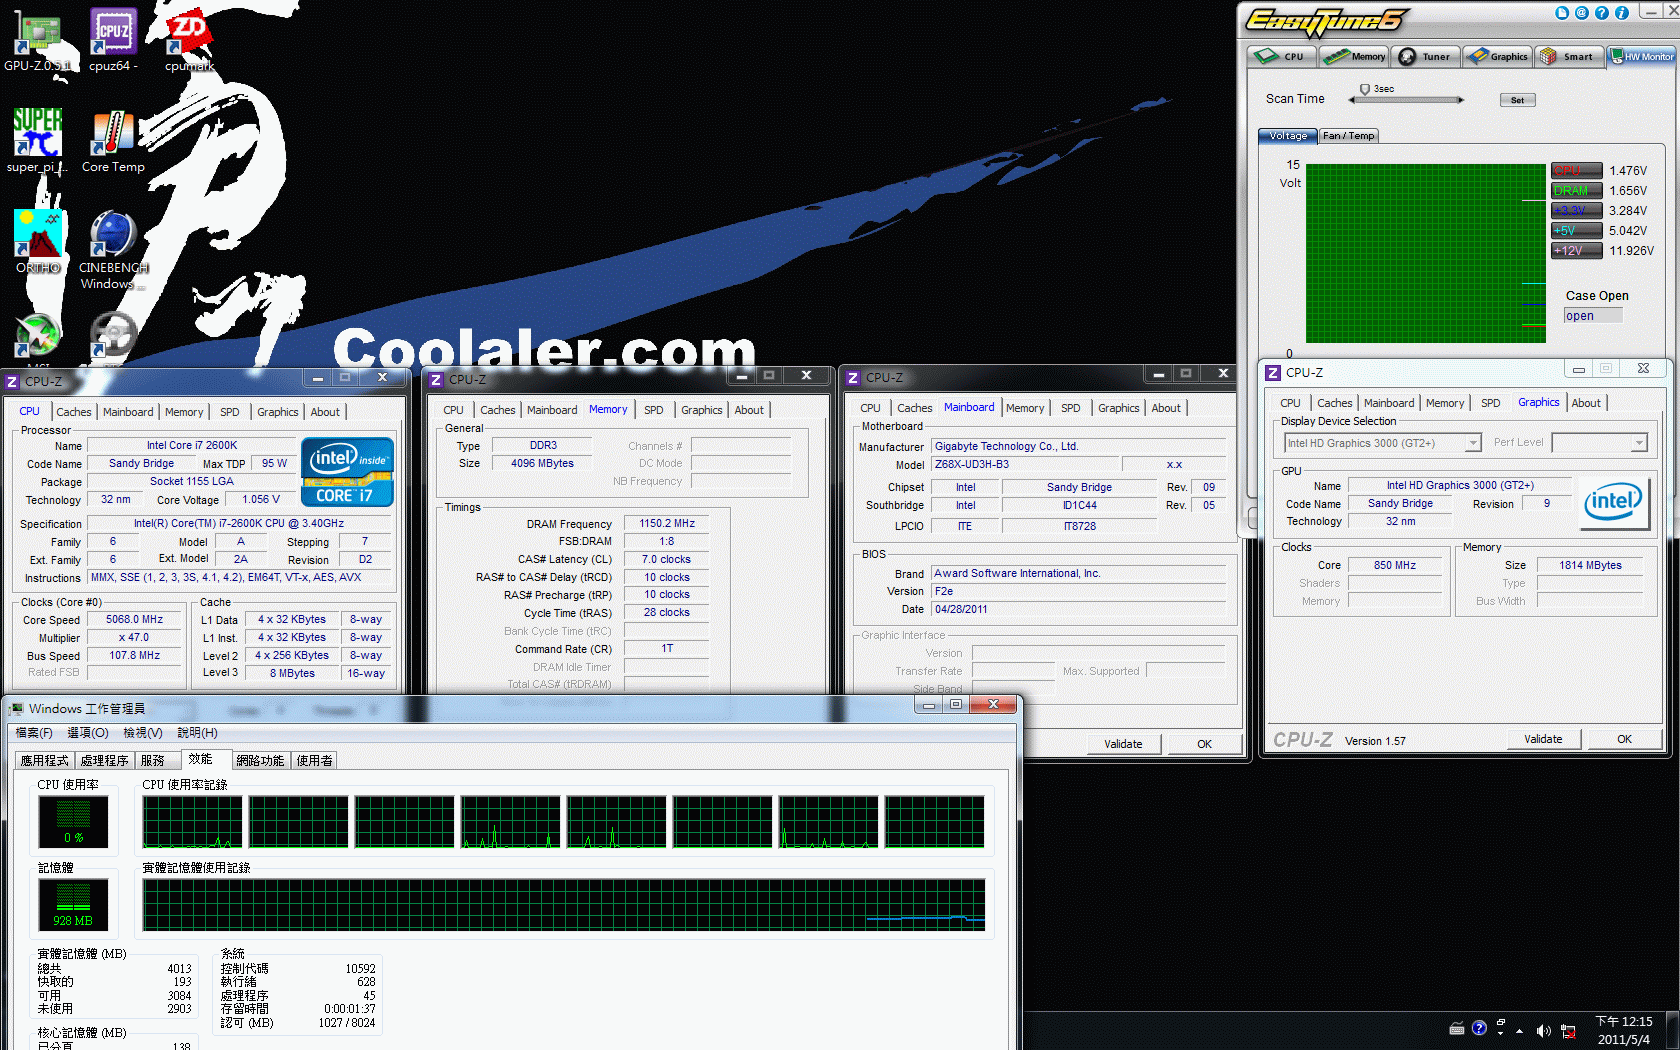Screen dimensions: 1680x1050
Task: Open the taskbar clock showing 12:15
Action: (x=1624, y=1031)
